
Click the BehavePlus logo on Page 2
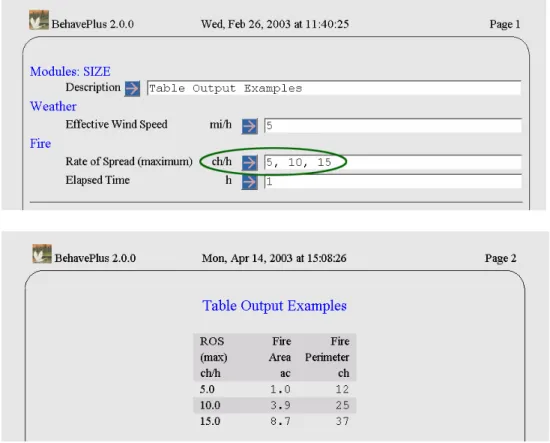(42, 254)
